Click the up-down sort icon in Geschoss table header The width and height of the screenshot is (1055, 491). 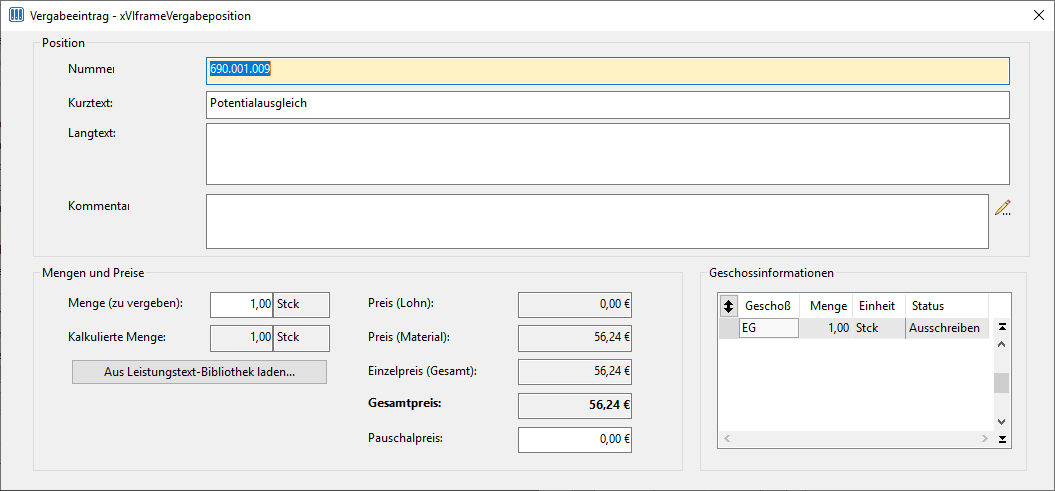(728, 306)
